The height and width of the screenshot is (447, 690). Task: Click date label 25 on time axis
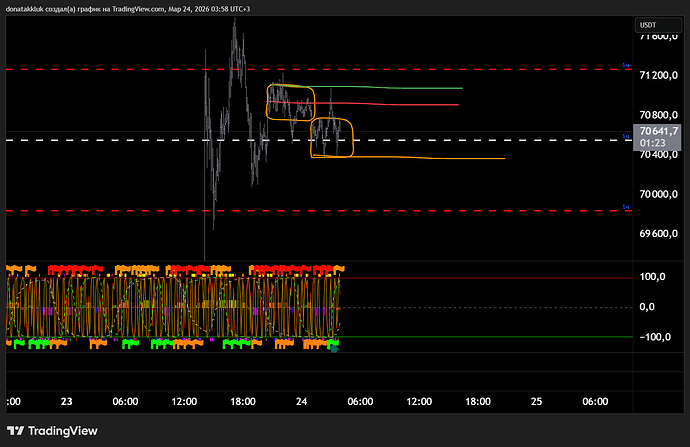(x=536, y=401)
